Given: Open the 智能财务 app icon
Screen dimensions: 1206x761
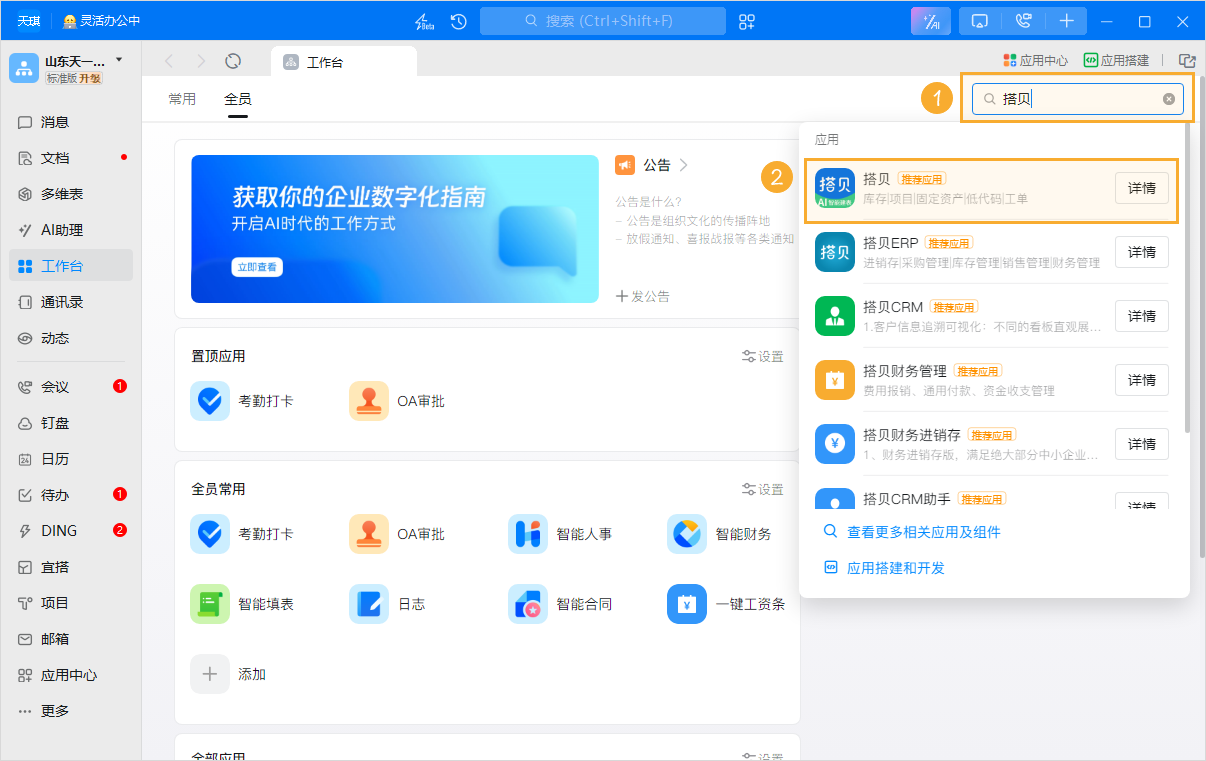Looking at the screenshot, I should (686, 533).
